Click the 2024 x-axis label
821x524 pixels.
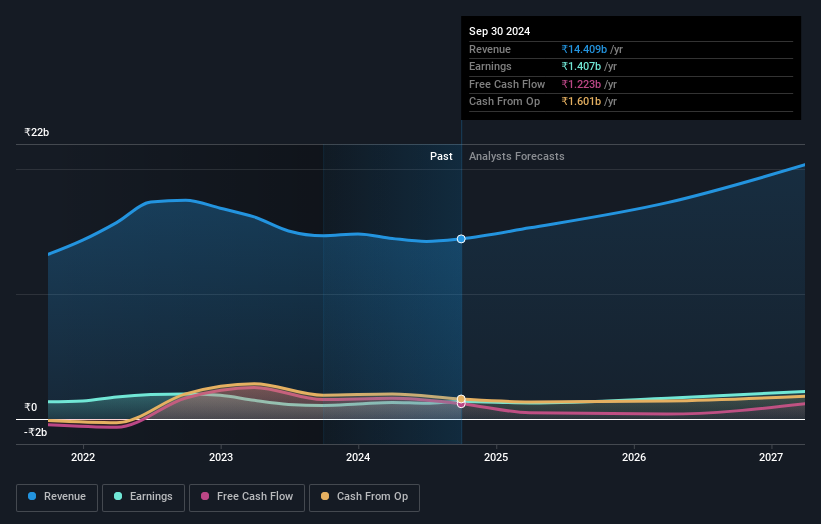pos(358,458)
